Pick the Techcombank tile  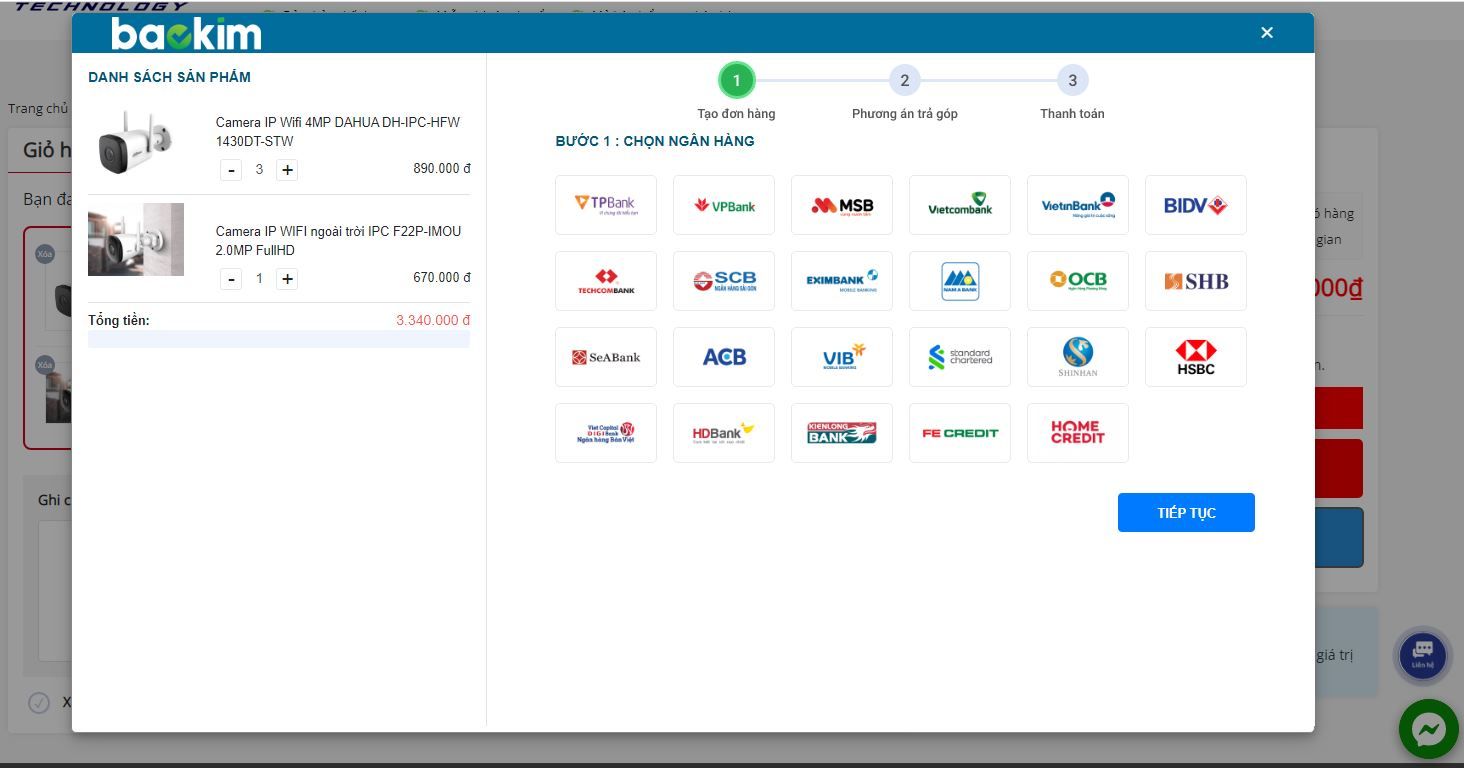pyautogui.click(x=605, y=281)
